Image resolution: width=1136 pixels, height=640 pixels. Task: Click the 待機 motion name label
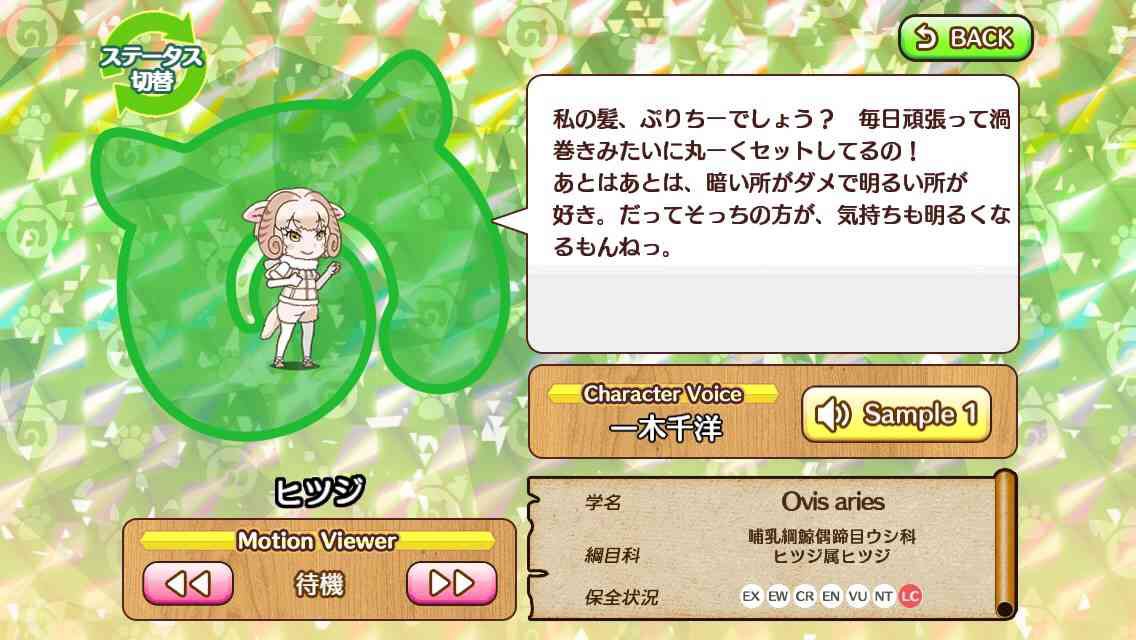(x=320, y=584)
